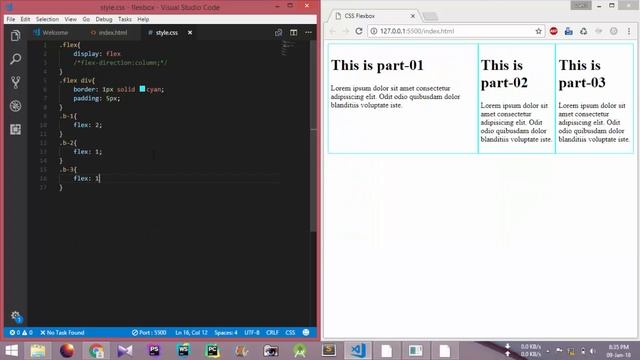Open File Explorer from taskbar
The image size is (640, 360).
(38, 351)
